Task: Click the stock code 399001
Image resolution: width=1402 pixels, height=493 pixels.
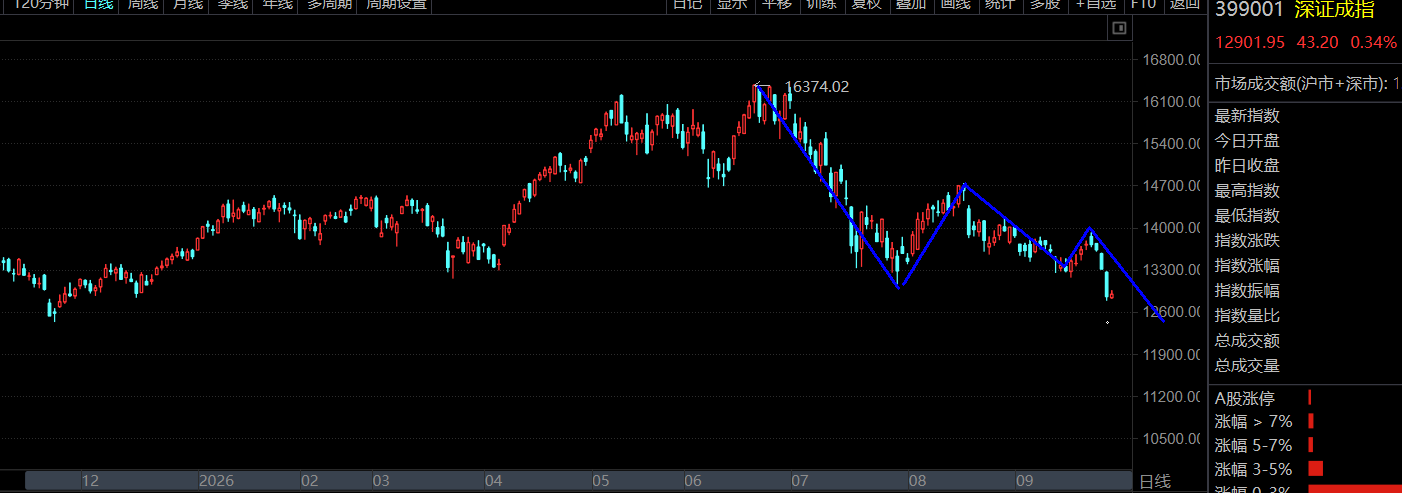Action: pyautogui.click(x=1249, y=10)
